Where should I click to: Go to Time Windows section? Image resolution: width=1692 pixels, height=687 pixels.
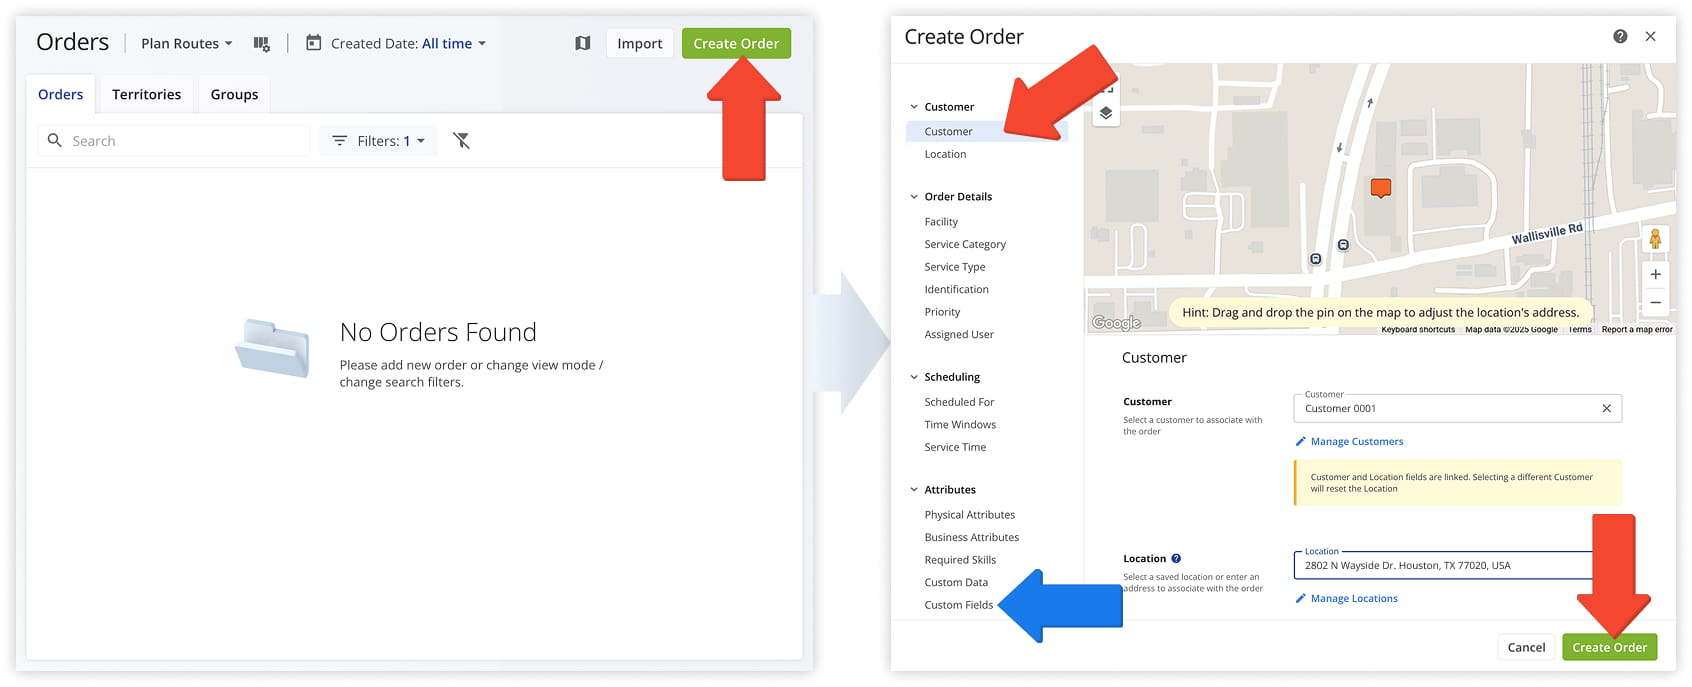[960, 424]
